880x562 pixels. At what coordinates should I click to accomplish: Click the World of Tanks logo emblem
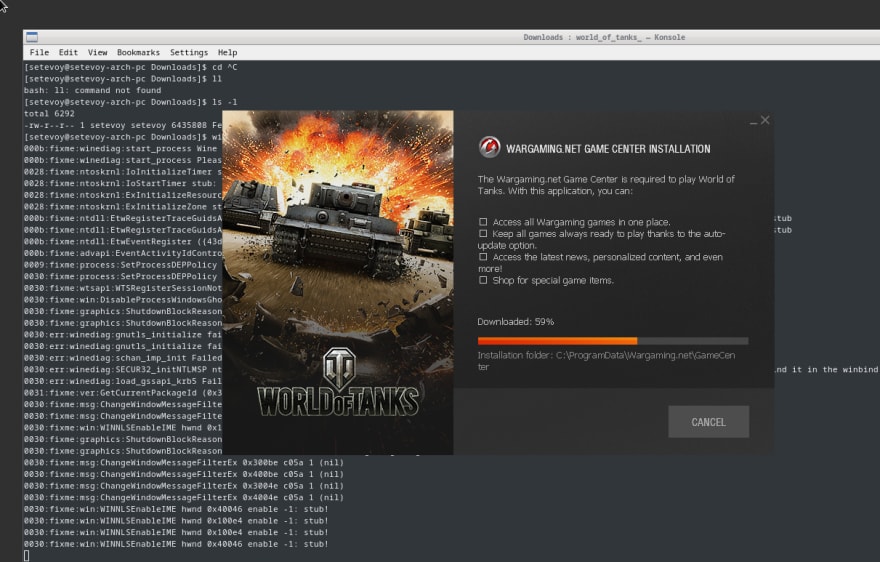tap(339, 368)
